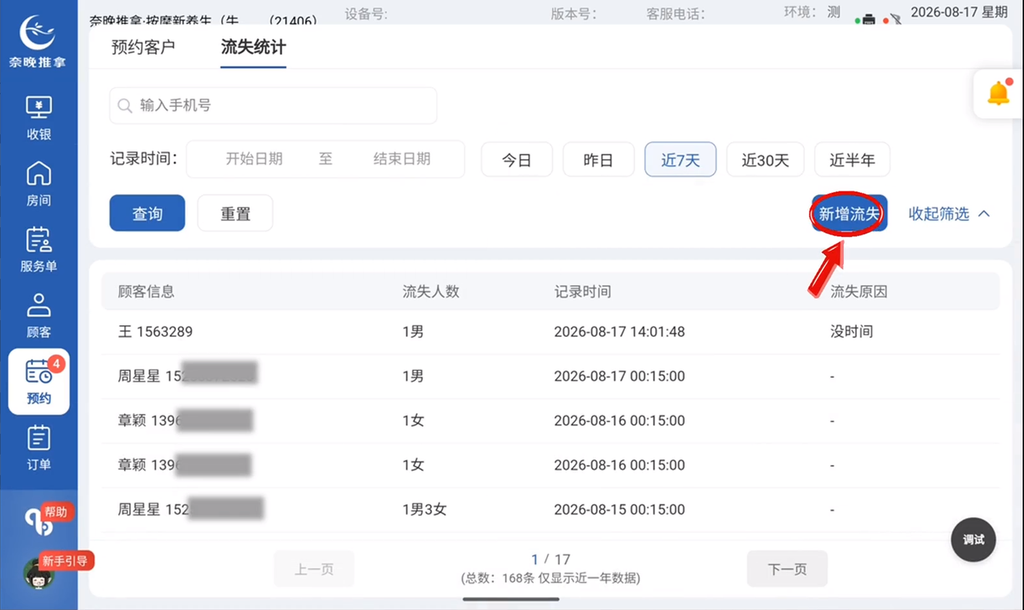Viewport: 1024px width, 610px height.
Task: Open the 收银 cashier section
Action: pyautogui.click(x=39, y=118)
